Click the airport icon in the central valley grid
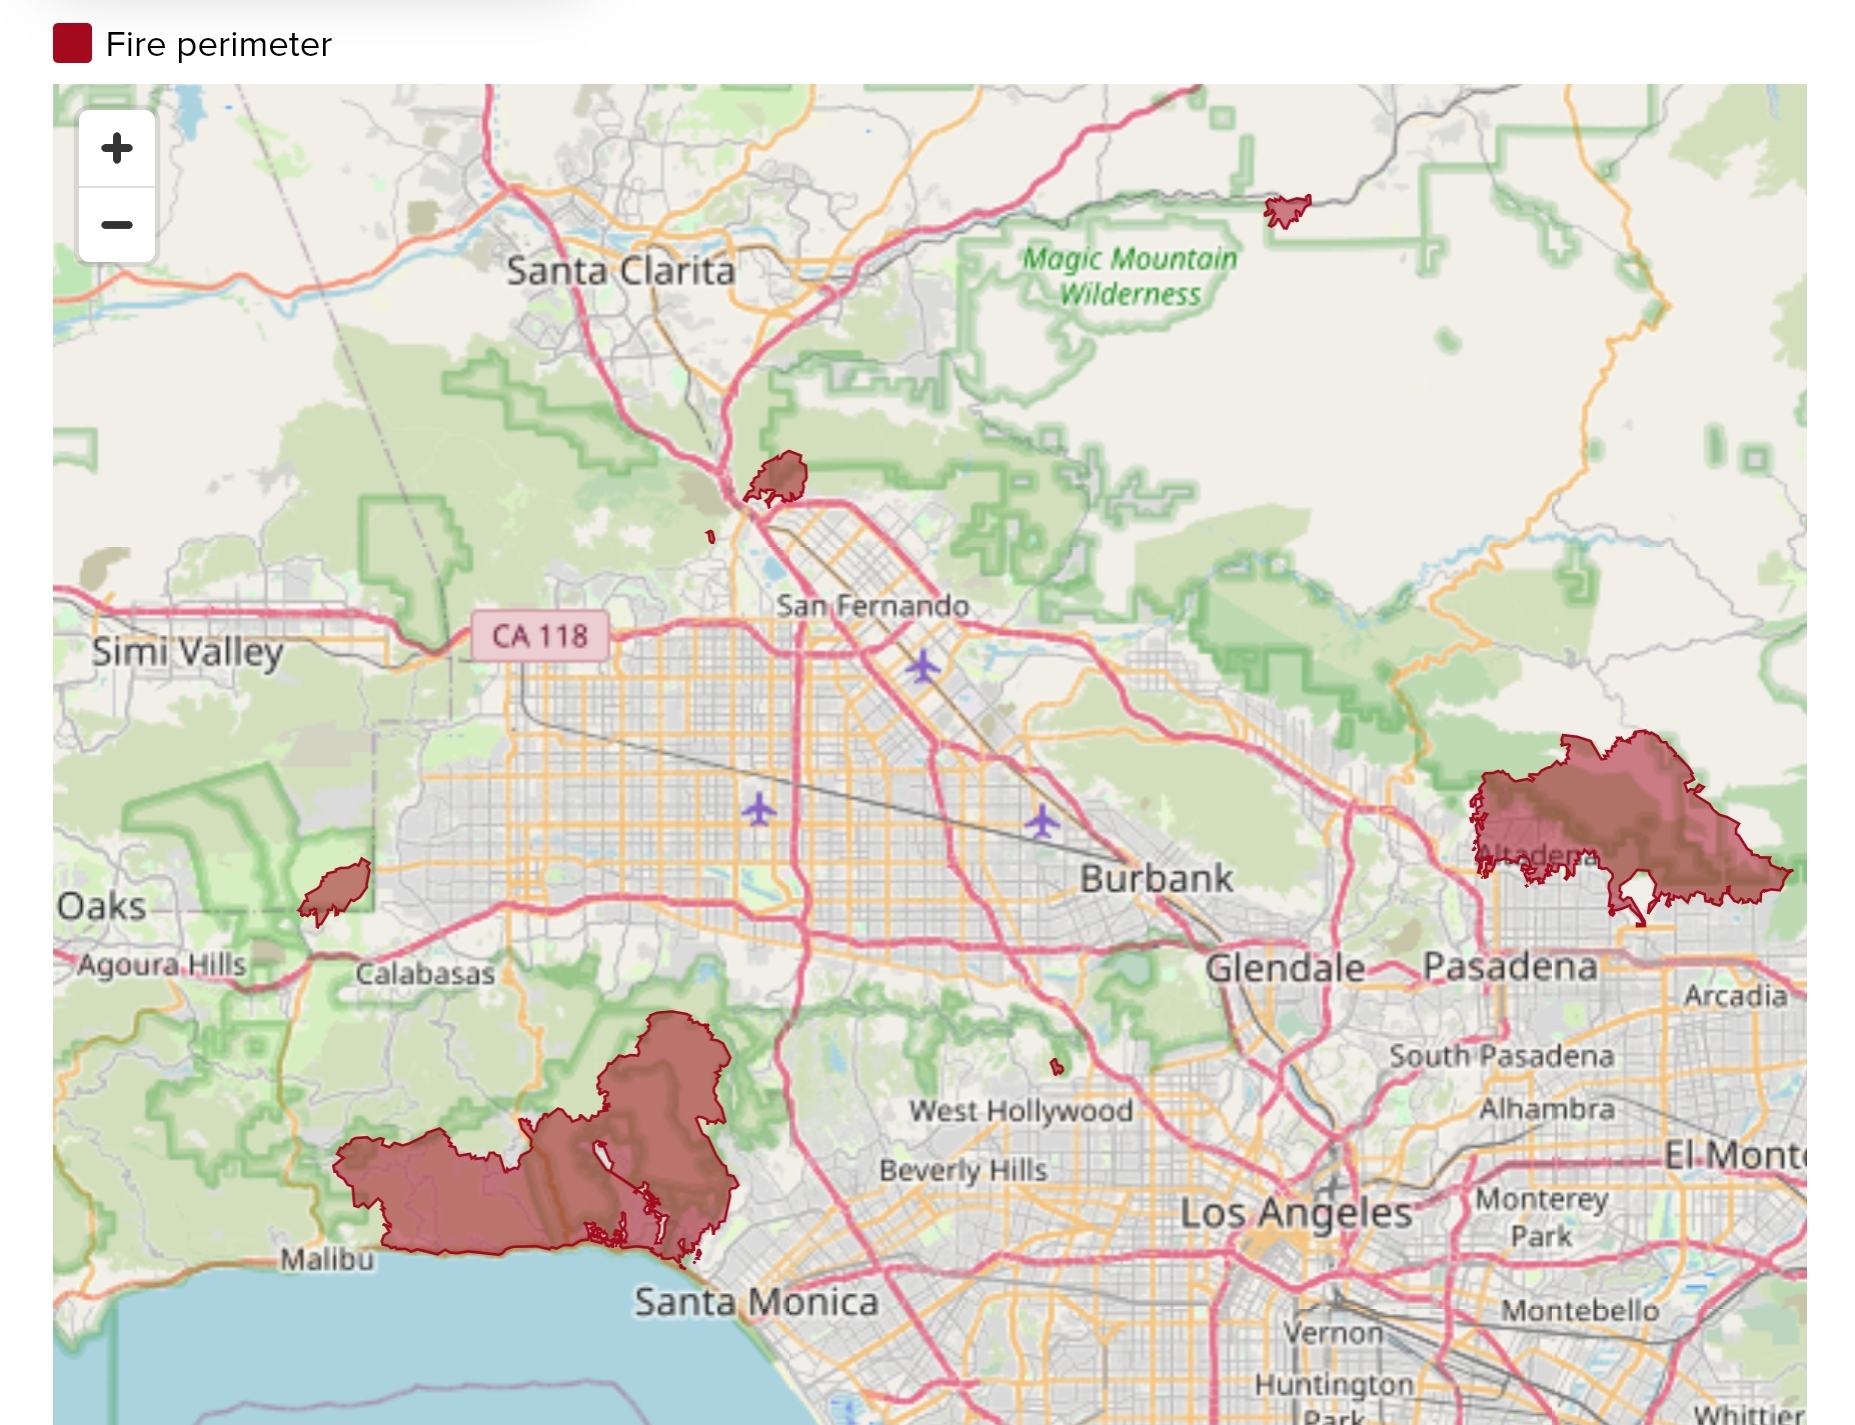Image resolution: width=1855 pixels, height=1425 pixels. click(759, 808)
